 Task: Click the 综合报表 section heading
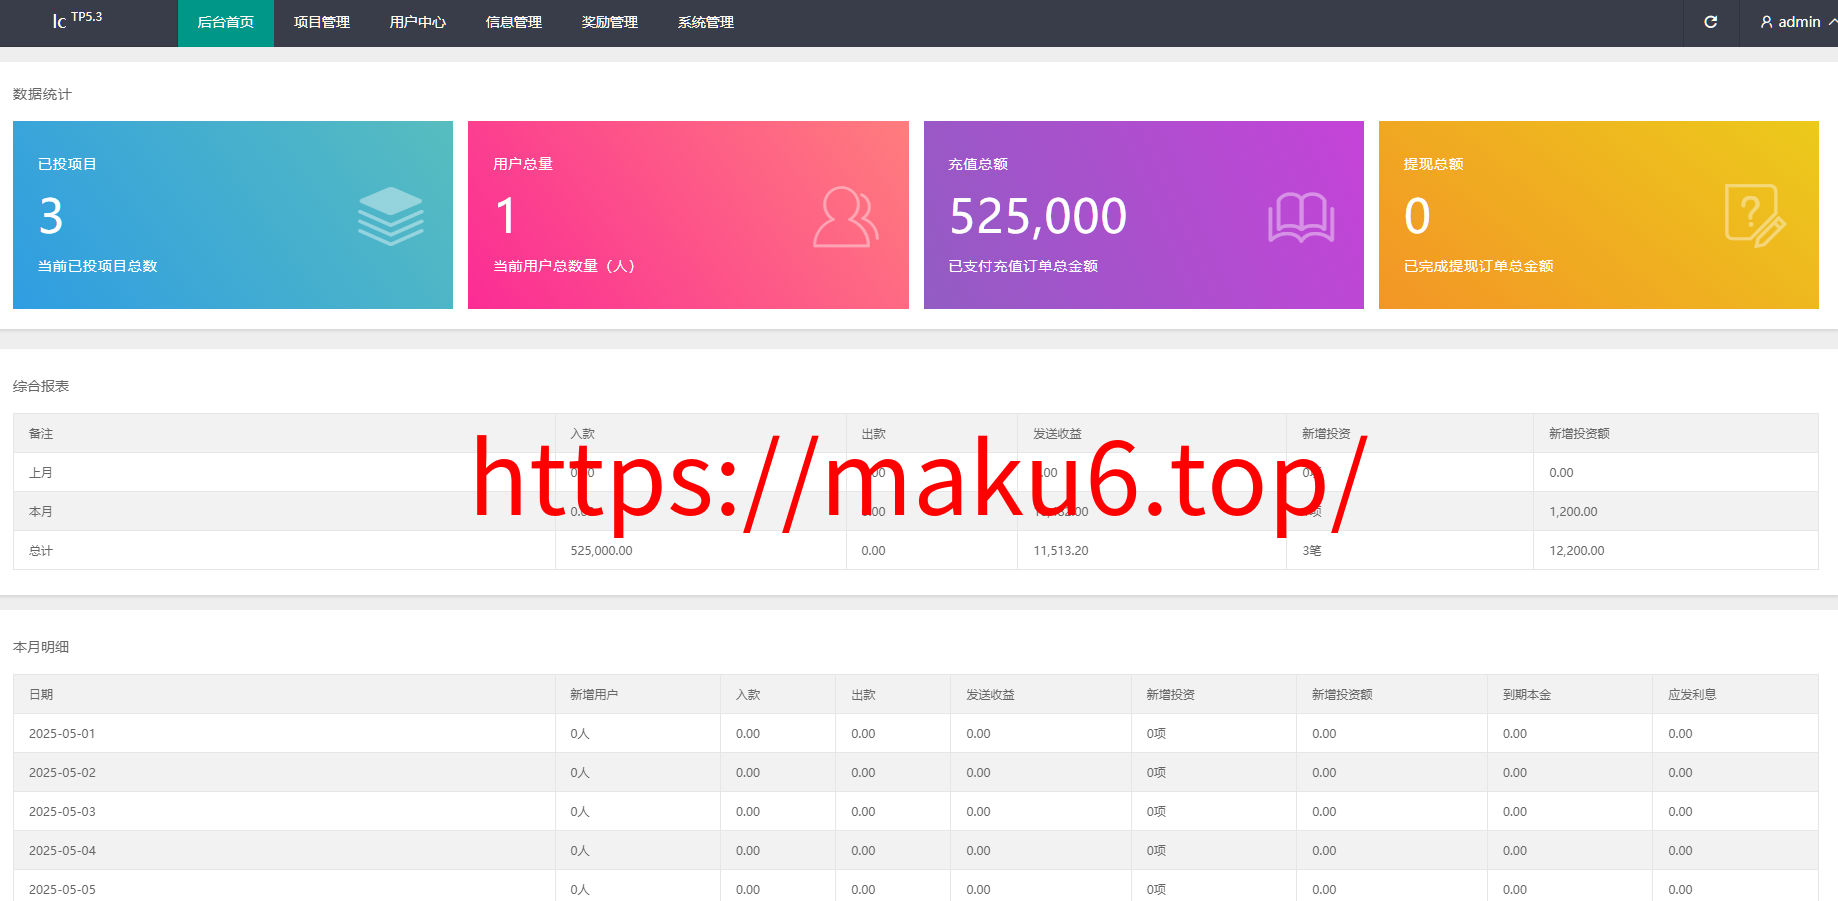click(x=41, y=386)
